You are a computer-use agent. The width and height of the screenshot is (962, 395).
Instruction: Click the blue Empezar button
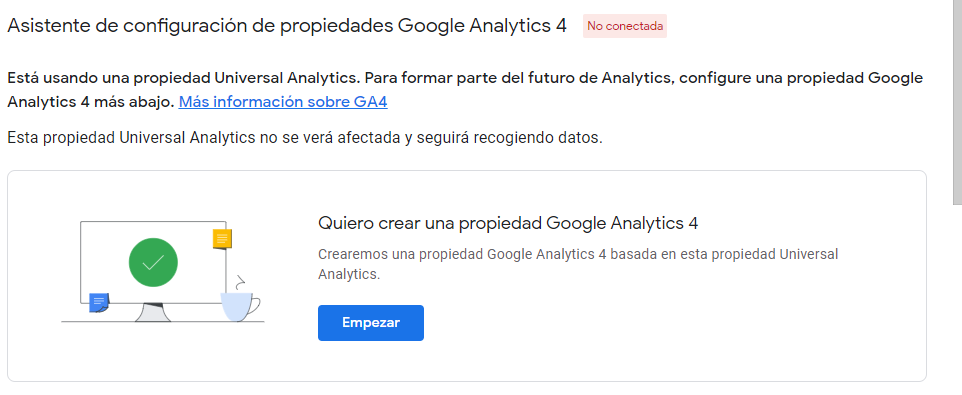tap(371, 323)
